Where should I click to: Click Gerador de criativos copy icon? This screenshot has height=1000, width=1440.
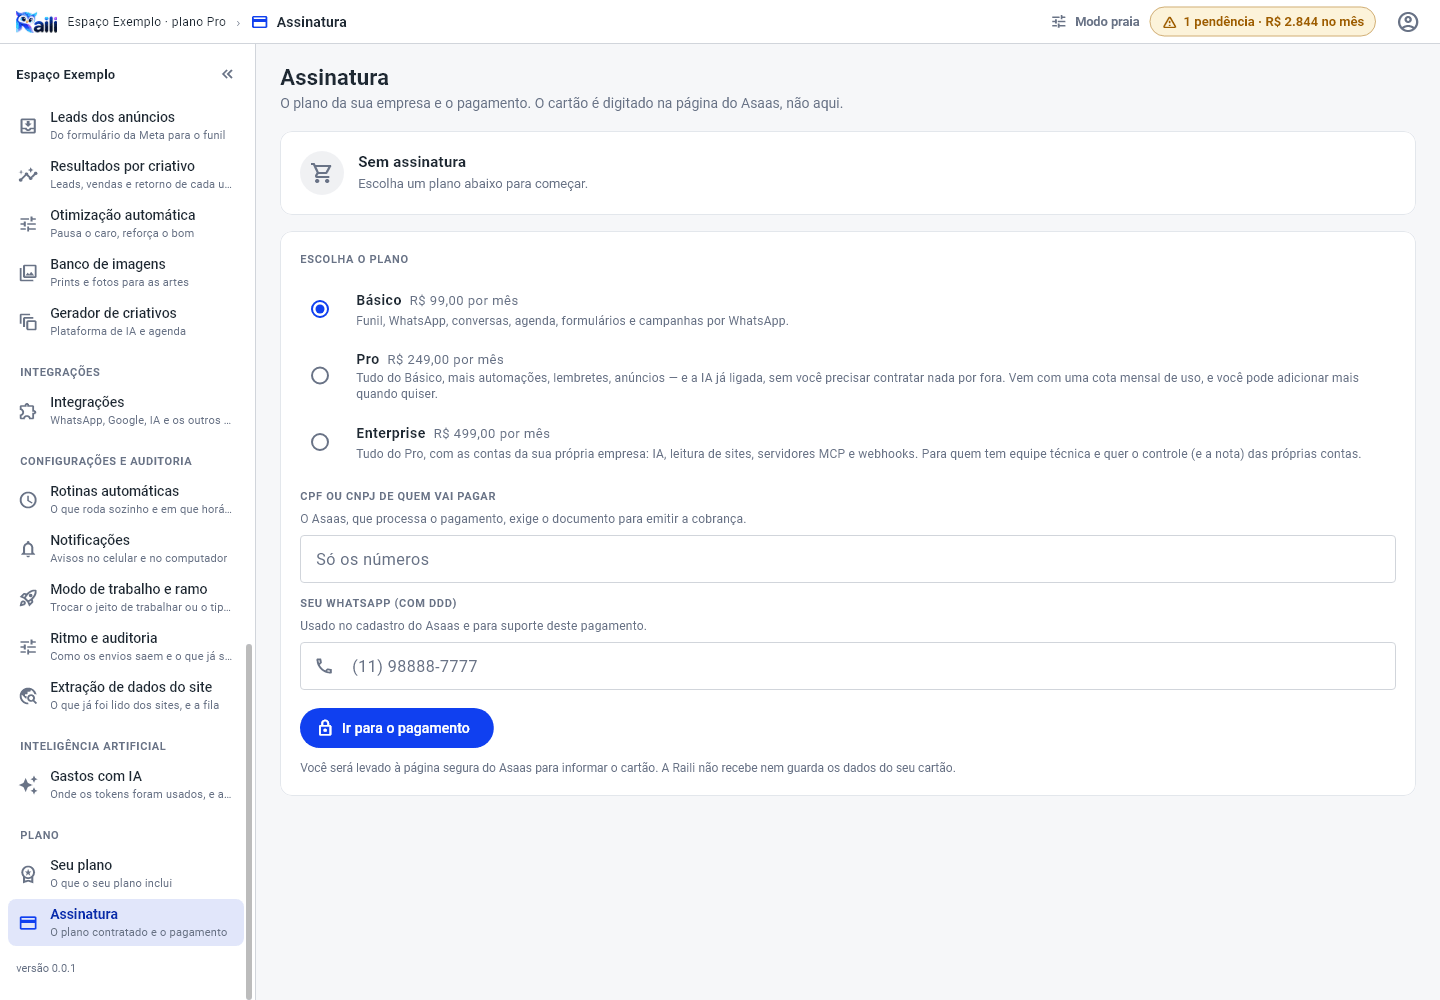(x=28, y=322)
